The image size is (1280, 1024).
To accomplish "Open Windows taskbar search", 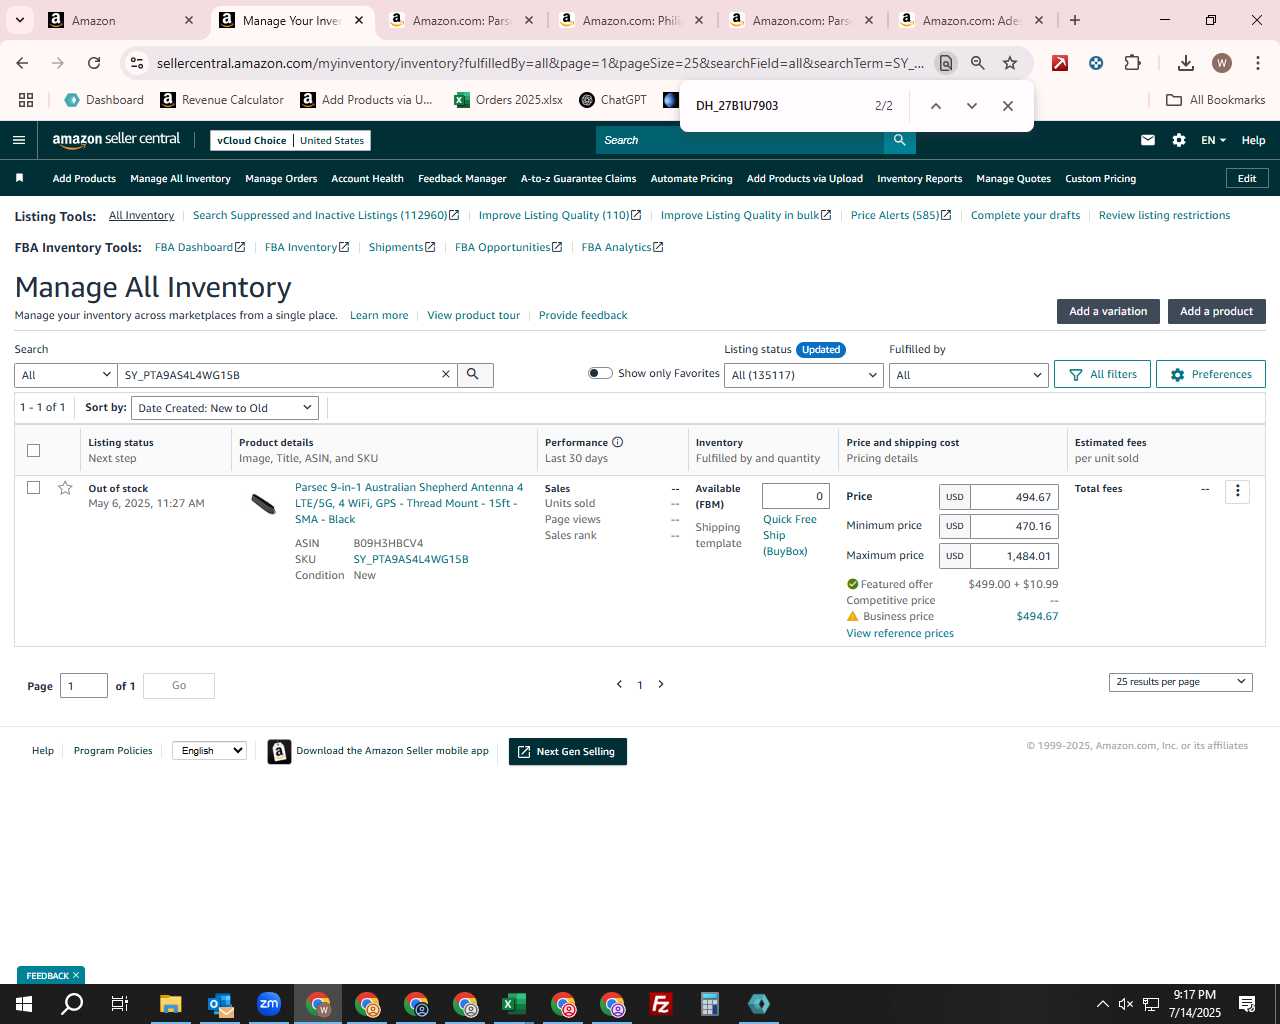I will [72, 1004].
